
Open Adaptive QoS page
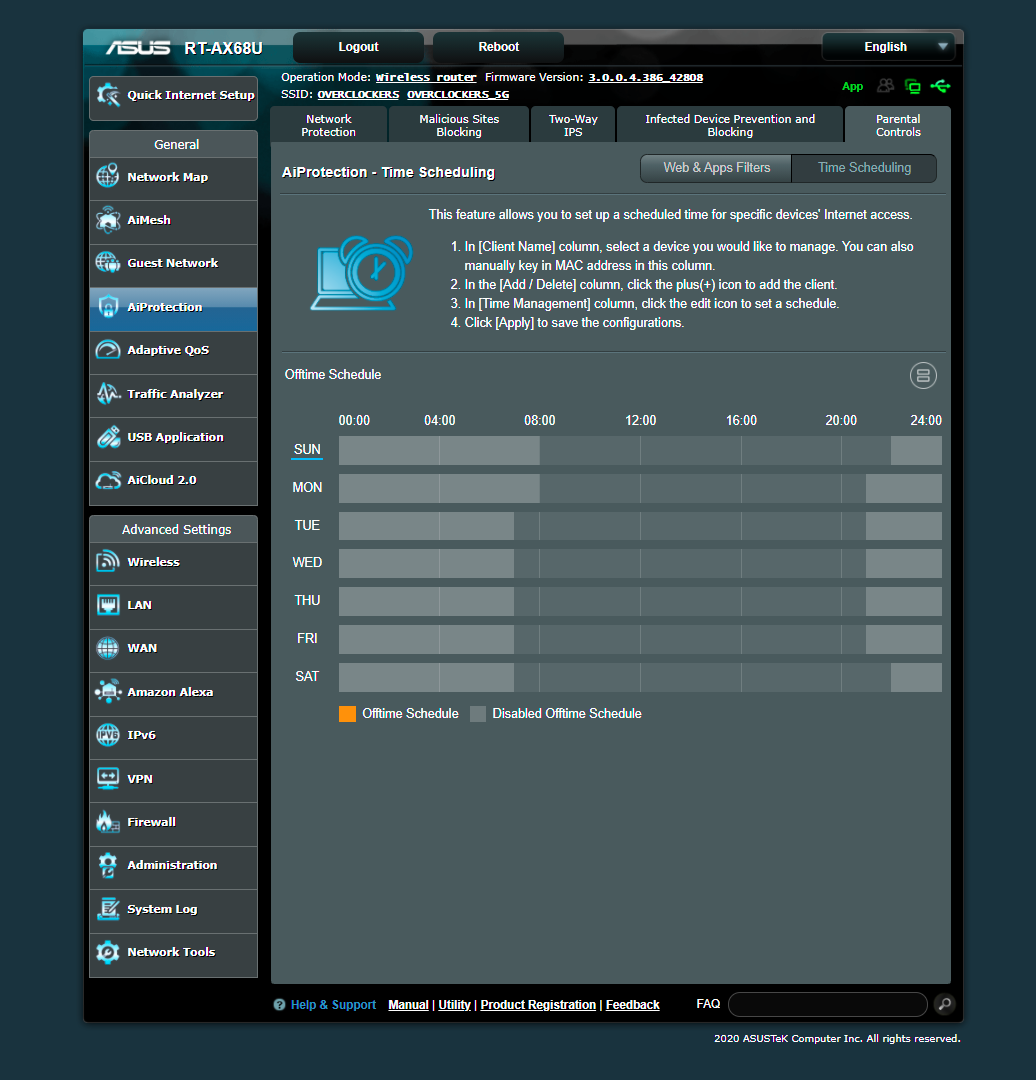pos(173,351)
